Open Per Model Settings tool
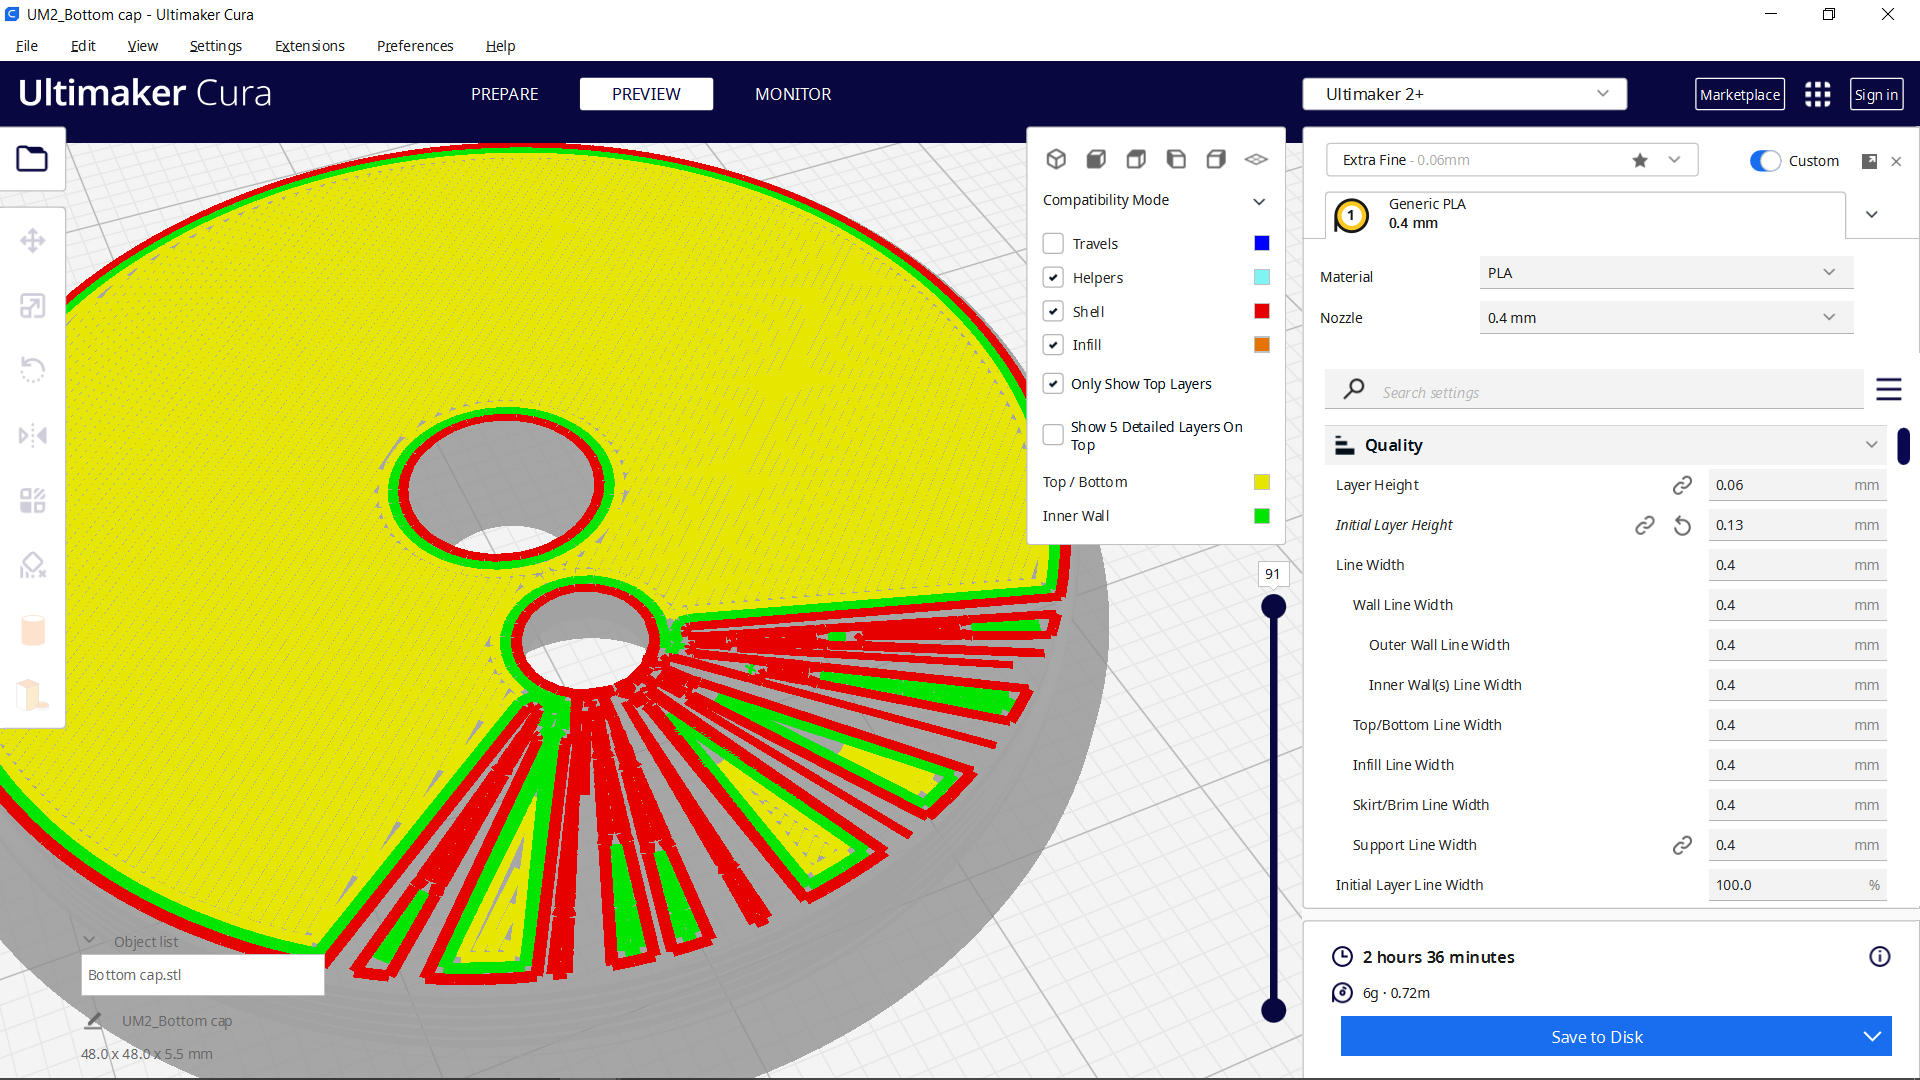 pyautogui.click(x=33, y=500)
